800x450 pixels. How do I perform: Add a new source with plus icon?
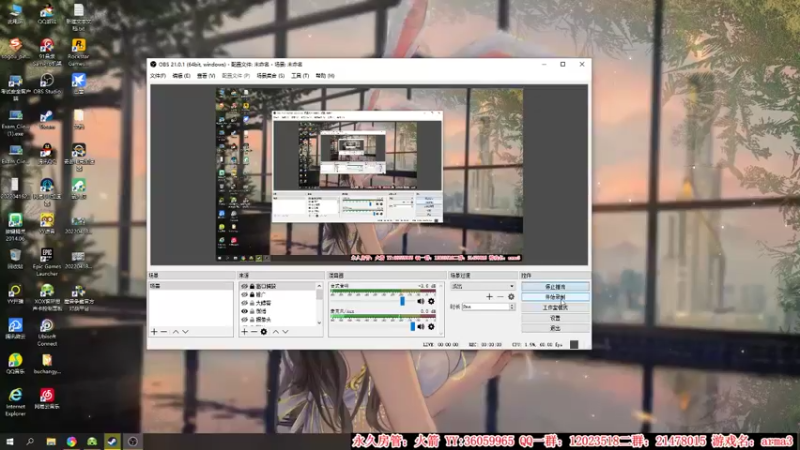click(x=244, y=332)
